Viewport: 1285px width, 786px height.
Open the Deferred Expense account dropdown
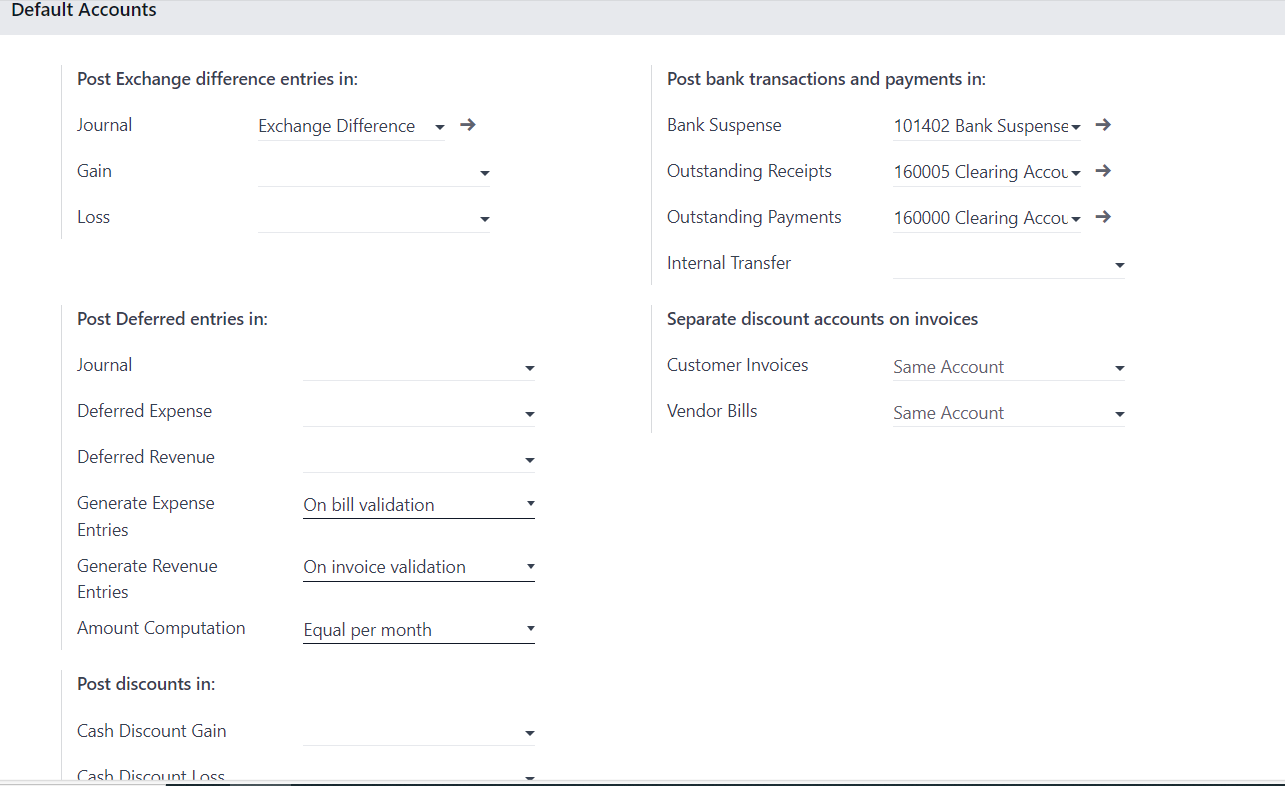pyautogui.click(x=530, y=413)
